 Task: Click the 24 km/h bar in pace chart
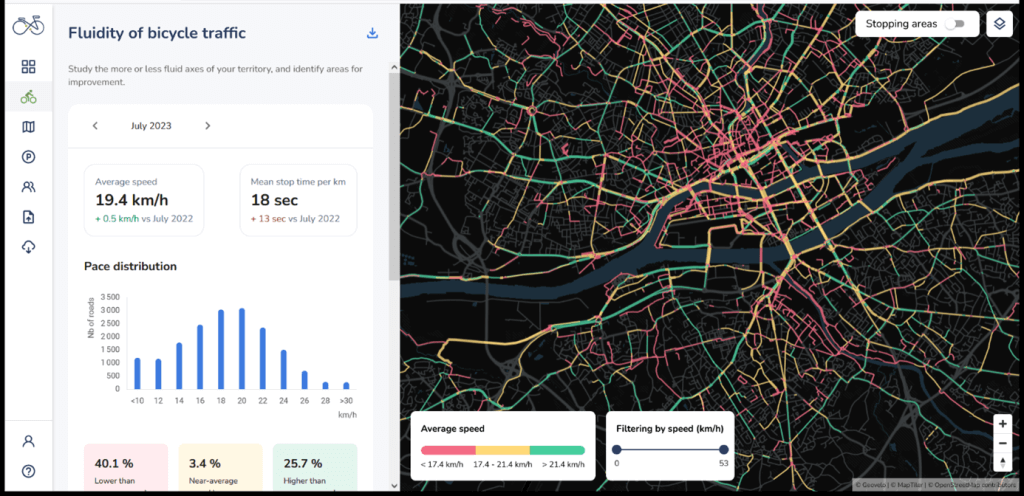click(283, 369)
